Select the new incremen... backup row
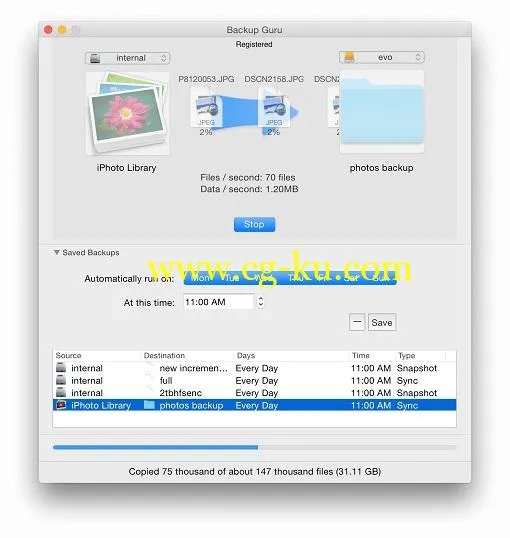Image resolution: width=510 pixels, height=538 pixels. 255,368
